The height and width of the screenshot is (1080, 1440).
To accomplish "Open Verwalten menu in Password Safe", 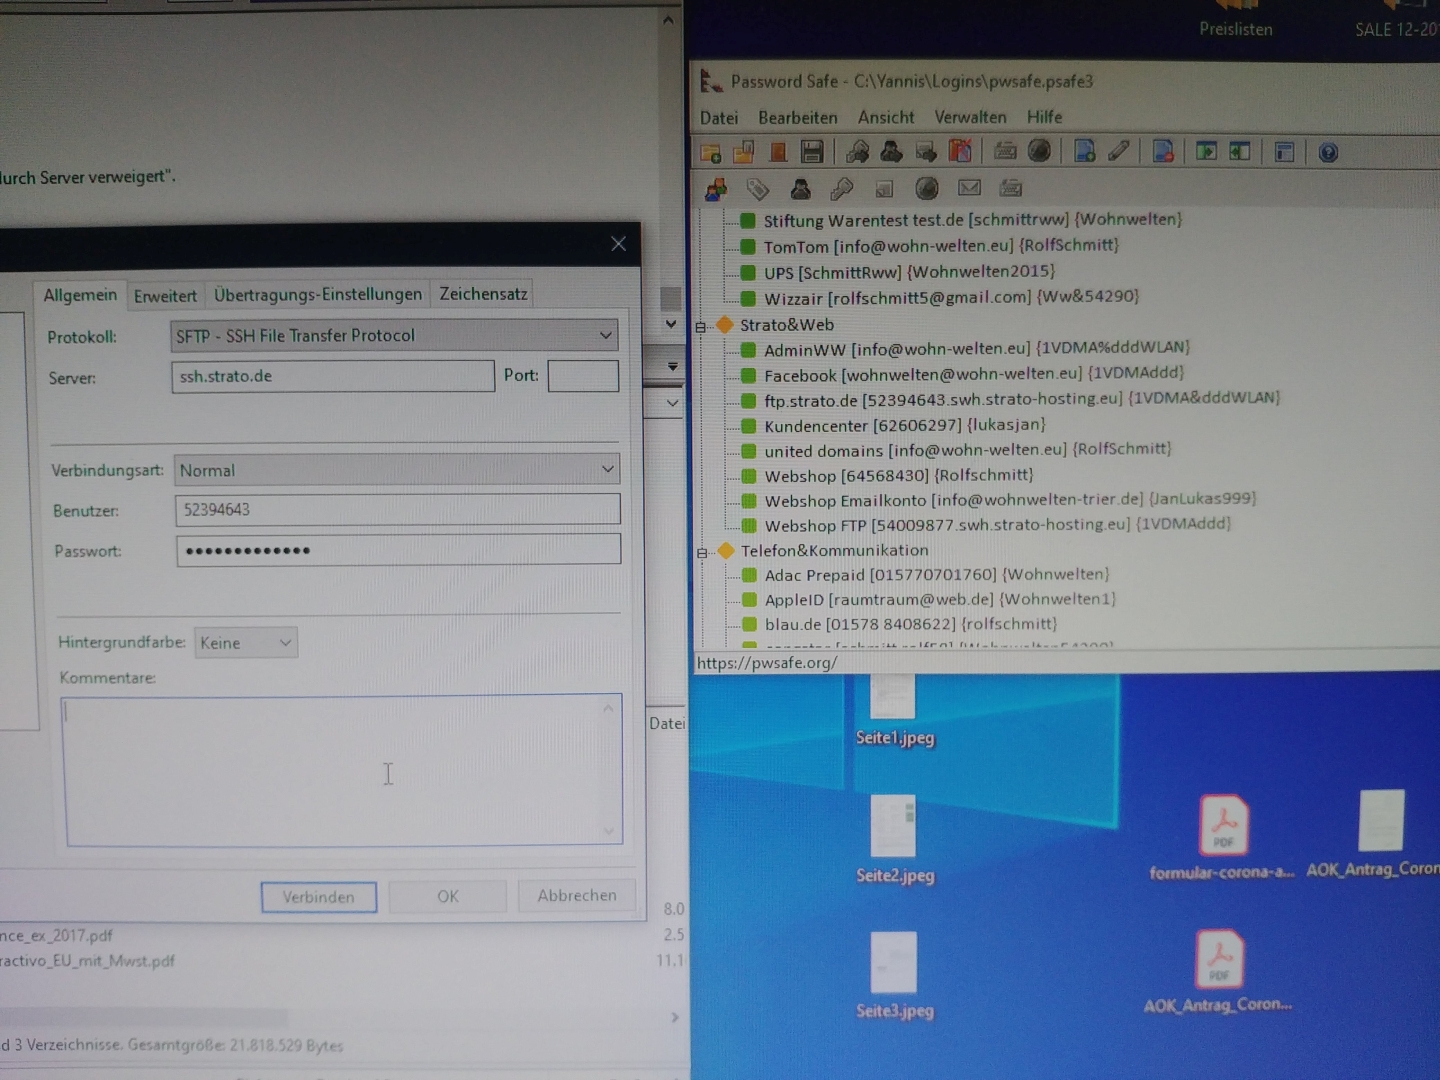I will click(970, 117).
